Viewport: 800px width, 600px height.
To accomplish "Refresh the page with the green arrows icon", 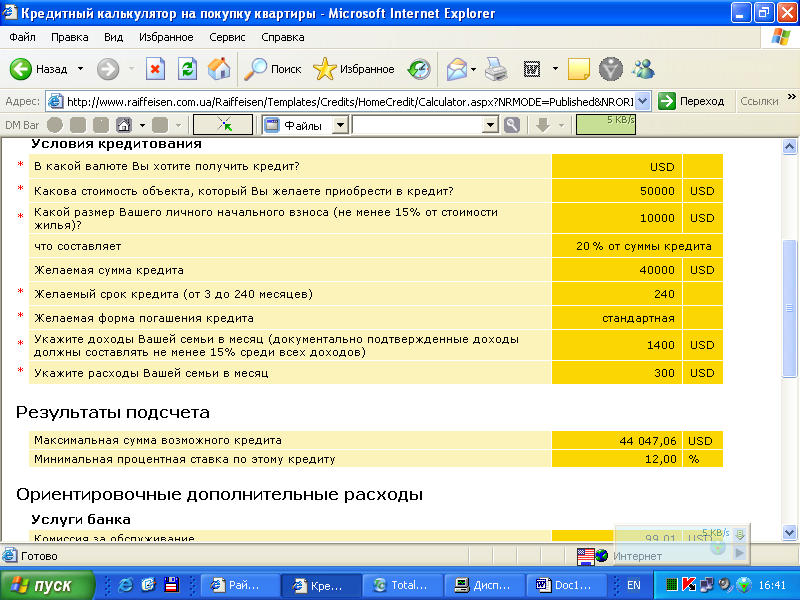I will tap(187, 69).
